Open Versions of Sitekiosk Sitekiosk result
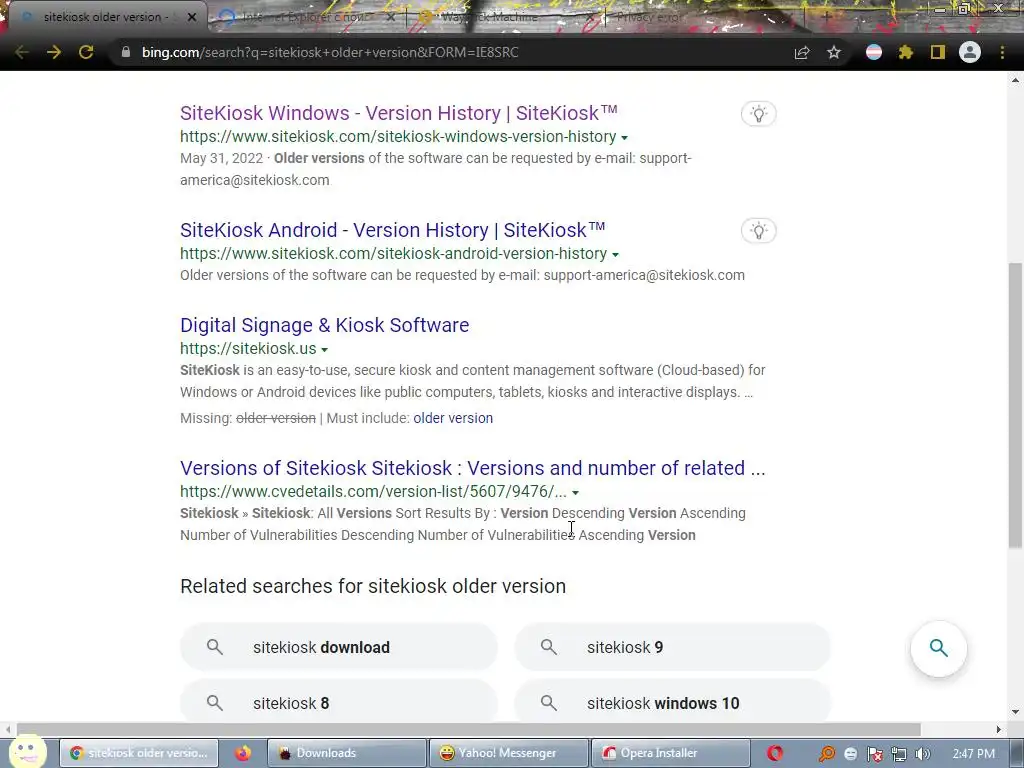Image resolution: width=1024 pixels, height=768 pixels. point(473,468)
